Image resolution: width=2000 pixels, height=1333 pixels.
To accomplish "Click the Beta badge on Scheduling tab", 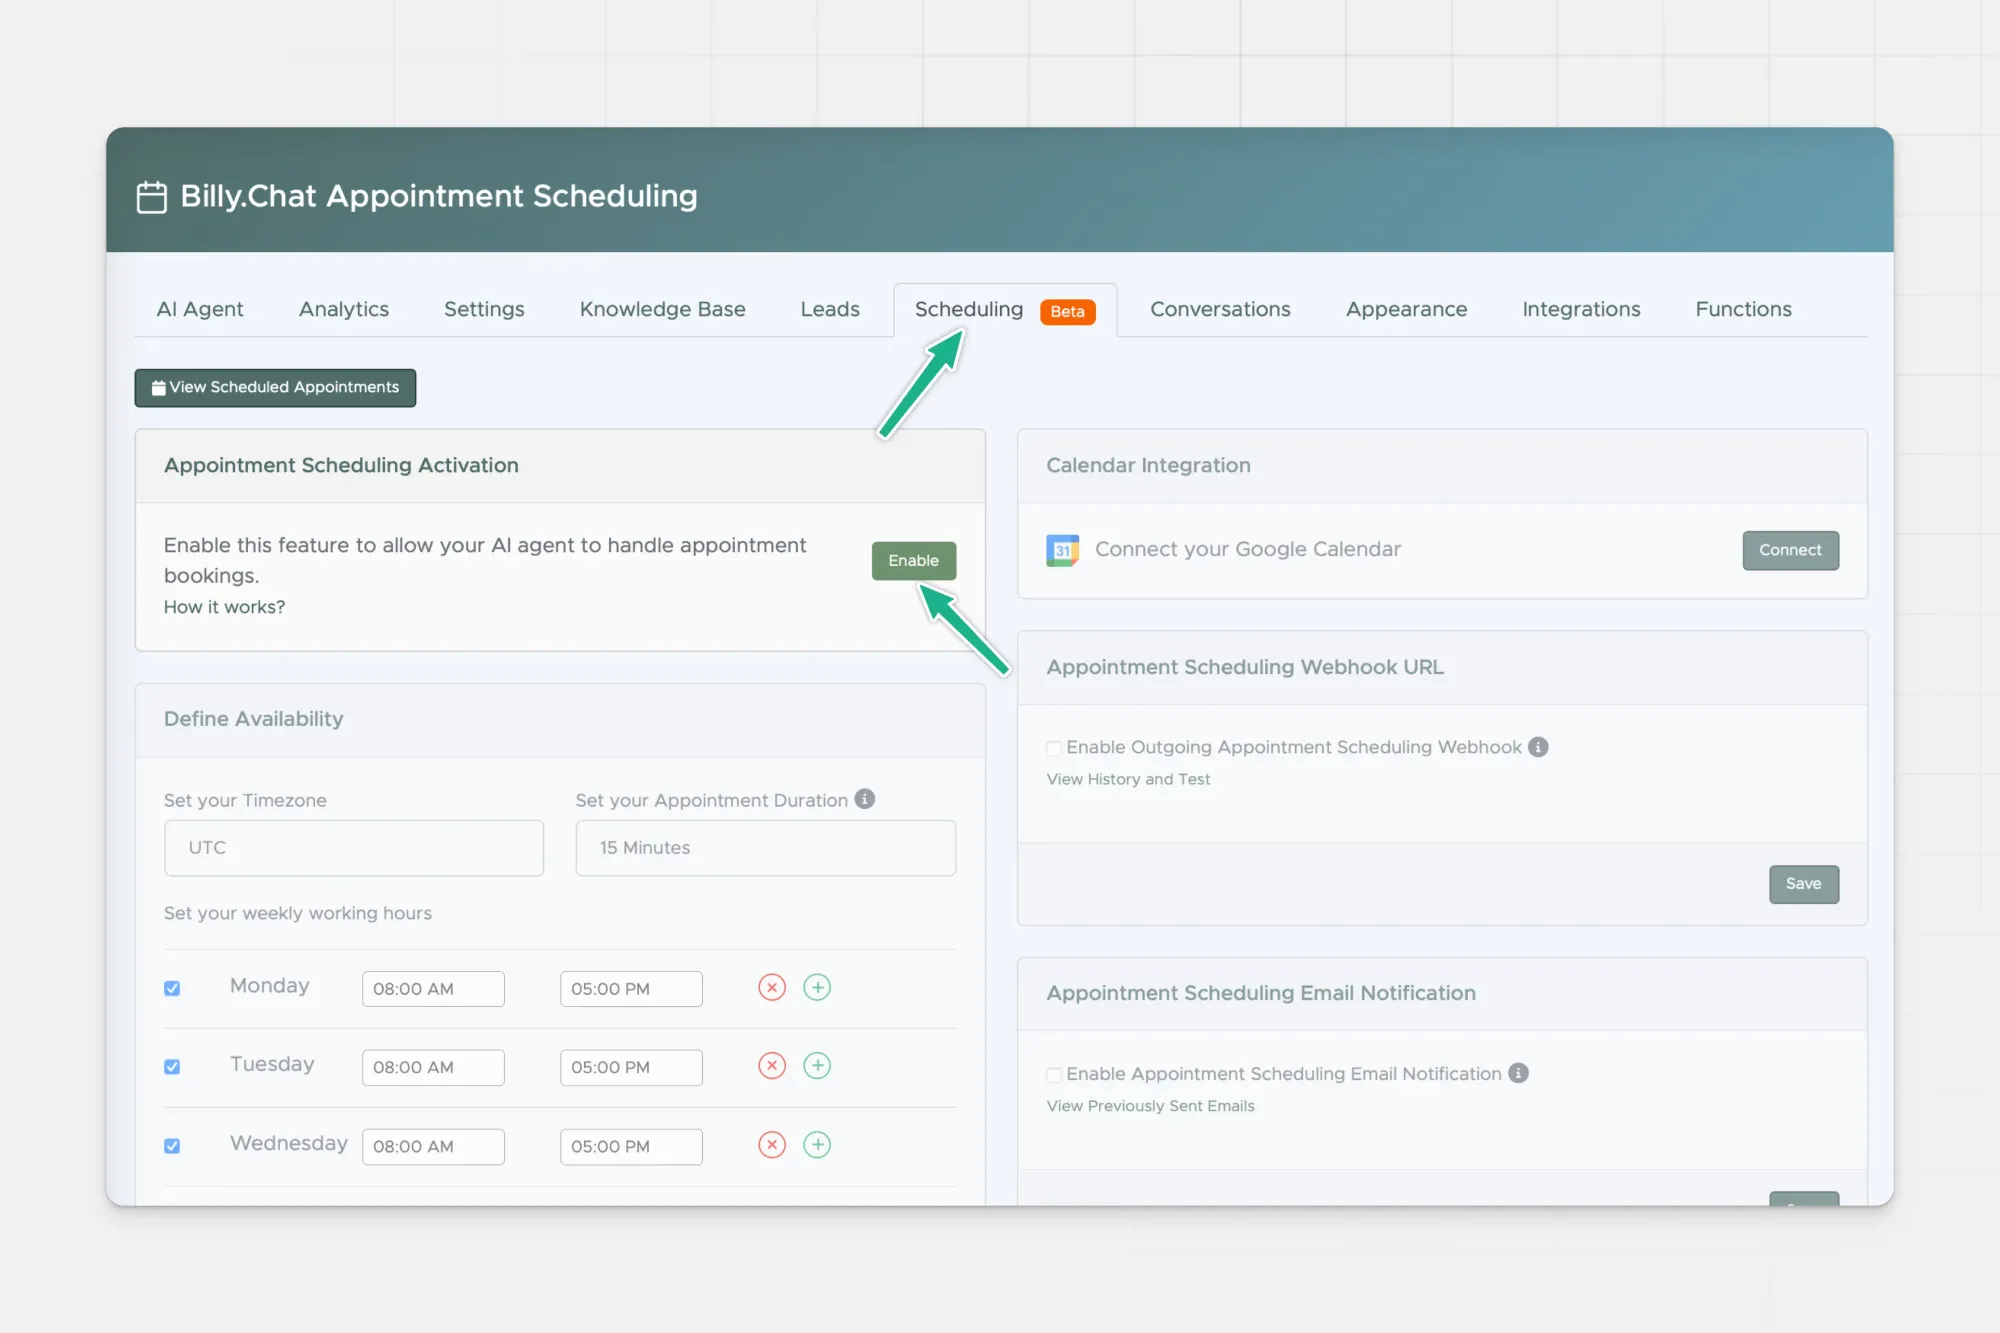I will click(x=1067, y=312).
